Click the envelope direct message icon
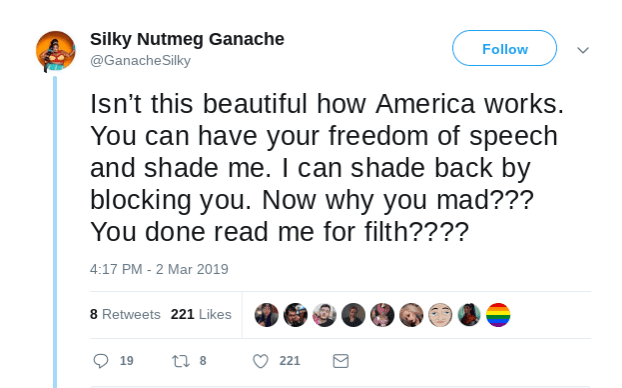Viewport: 622px width, 388px height. coord(341,361)
